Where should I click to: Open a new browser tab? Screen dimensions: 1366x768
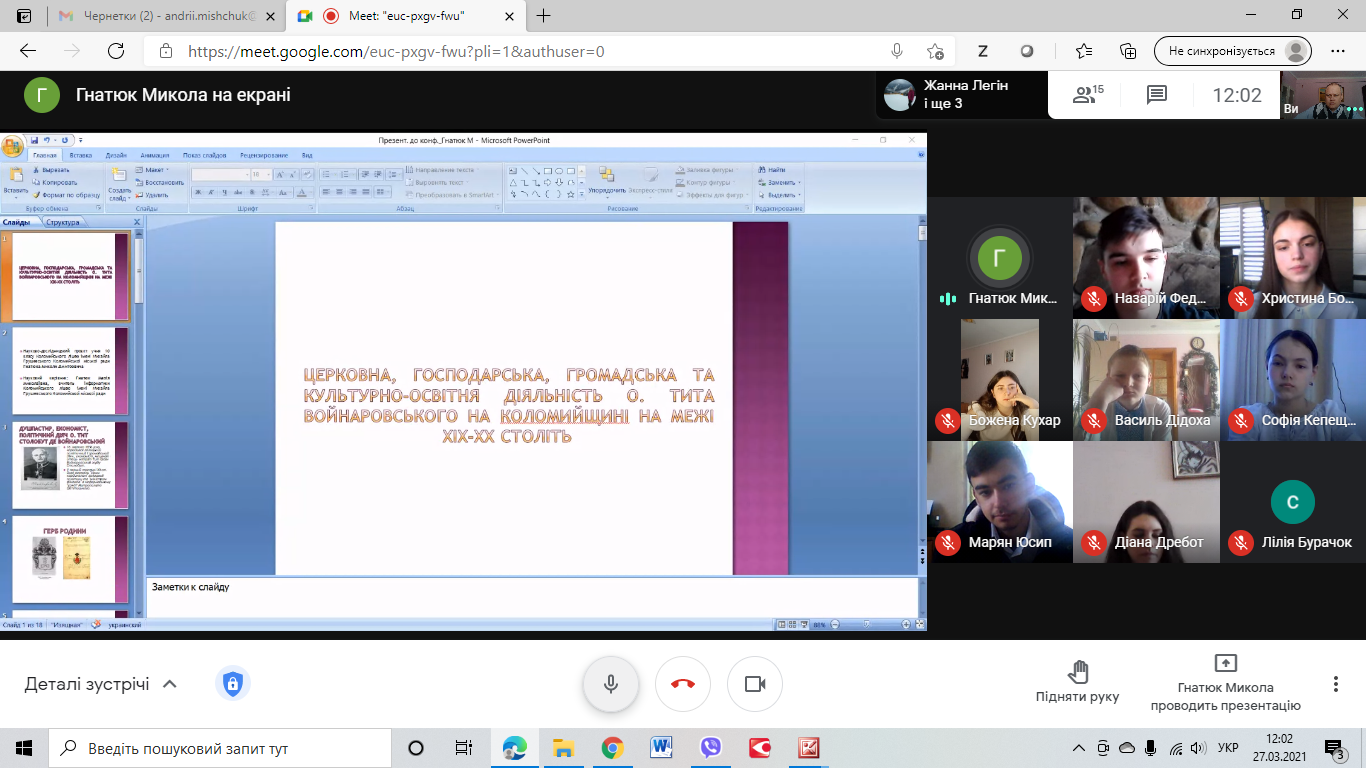click(x=544, y=16)
